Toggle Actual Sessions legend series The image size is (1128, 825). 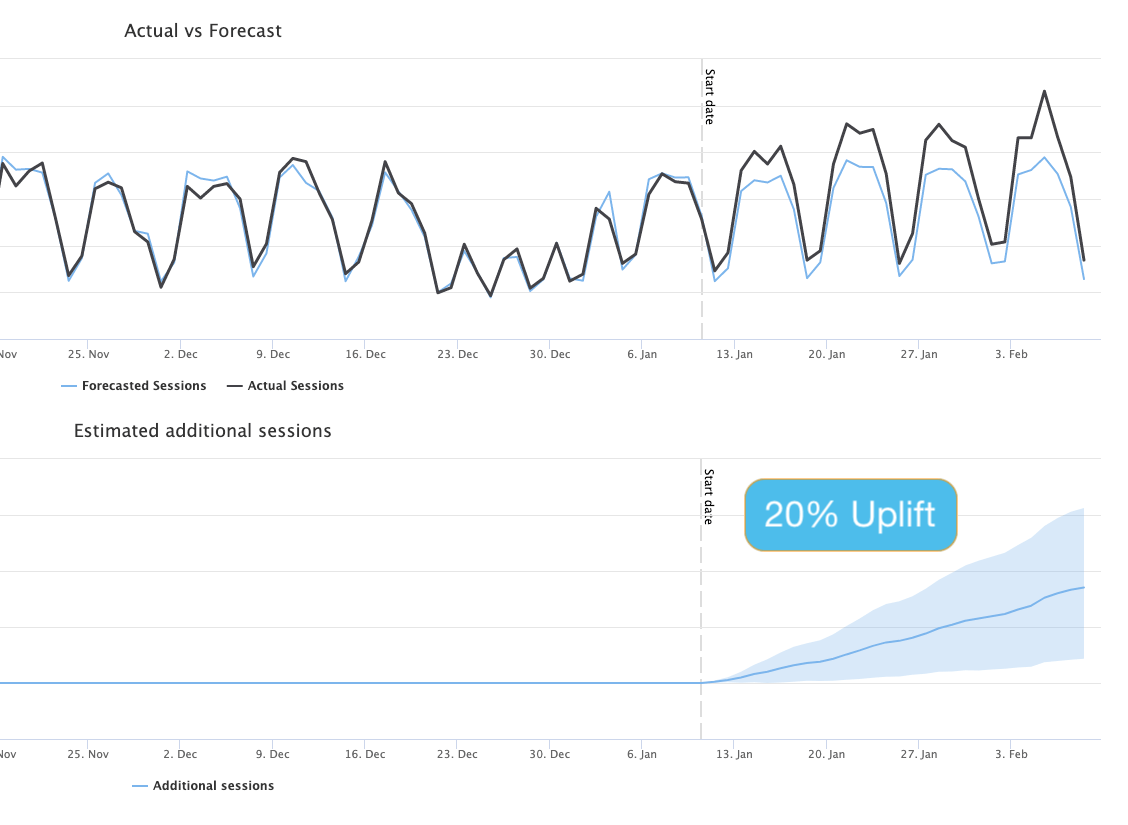[x=286, y=386]
